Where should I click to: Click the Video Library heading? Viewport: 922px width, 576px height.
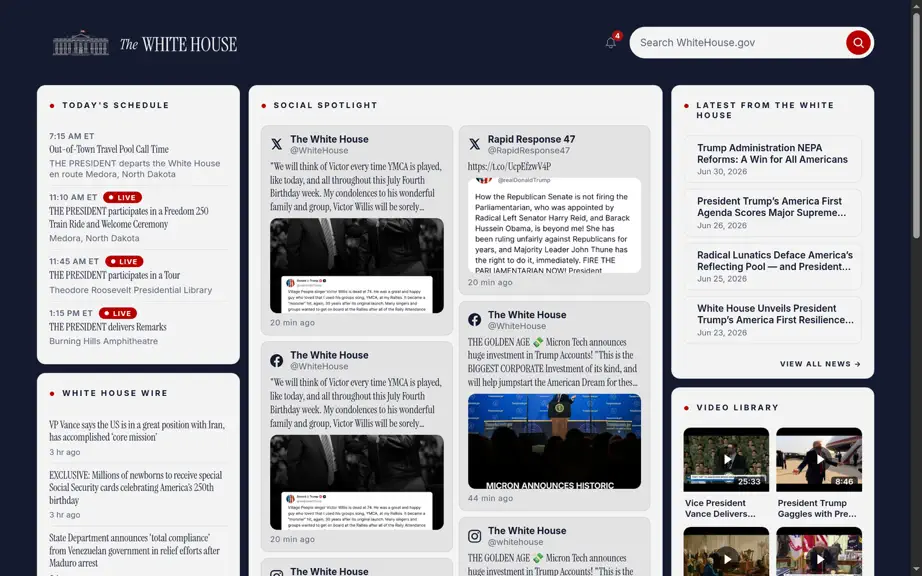[737, 407]
